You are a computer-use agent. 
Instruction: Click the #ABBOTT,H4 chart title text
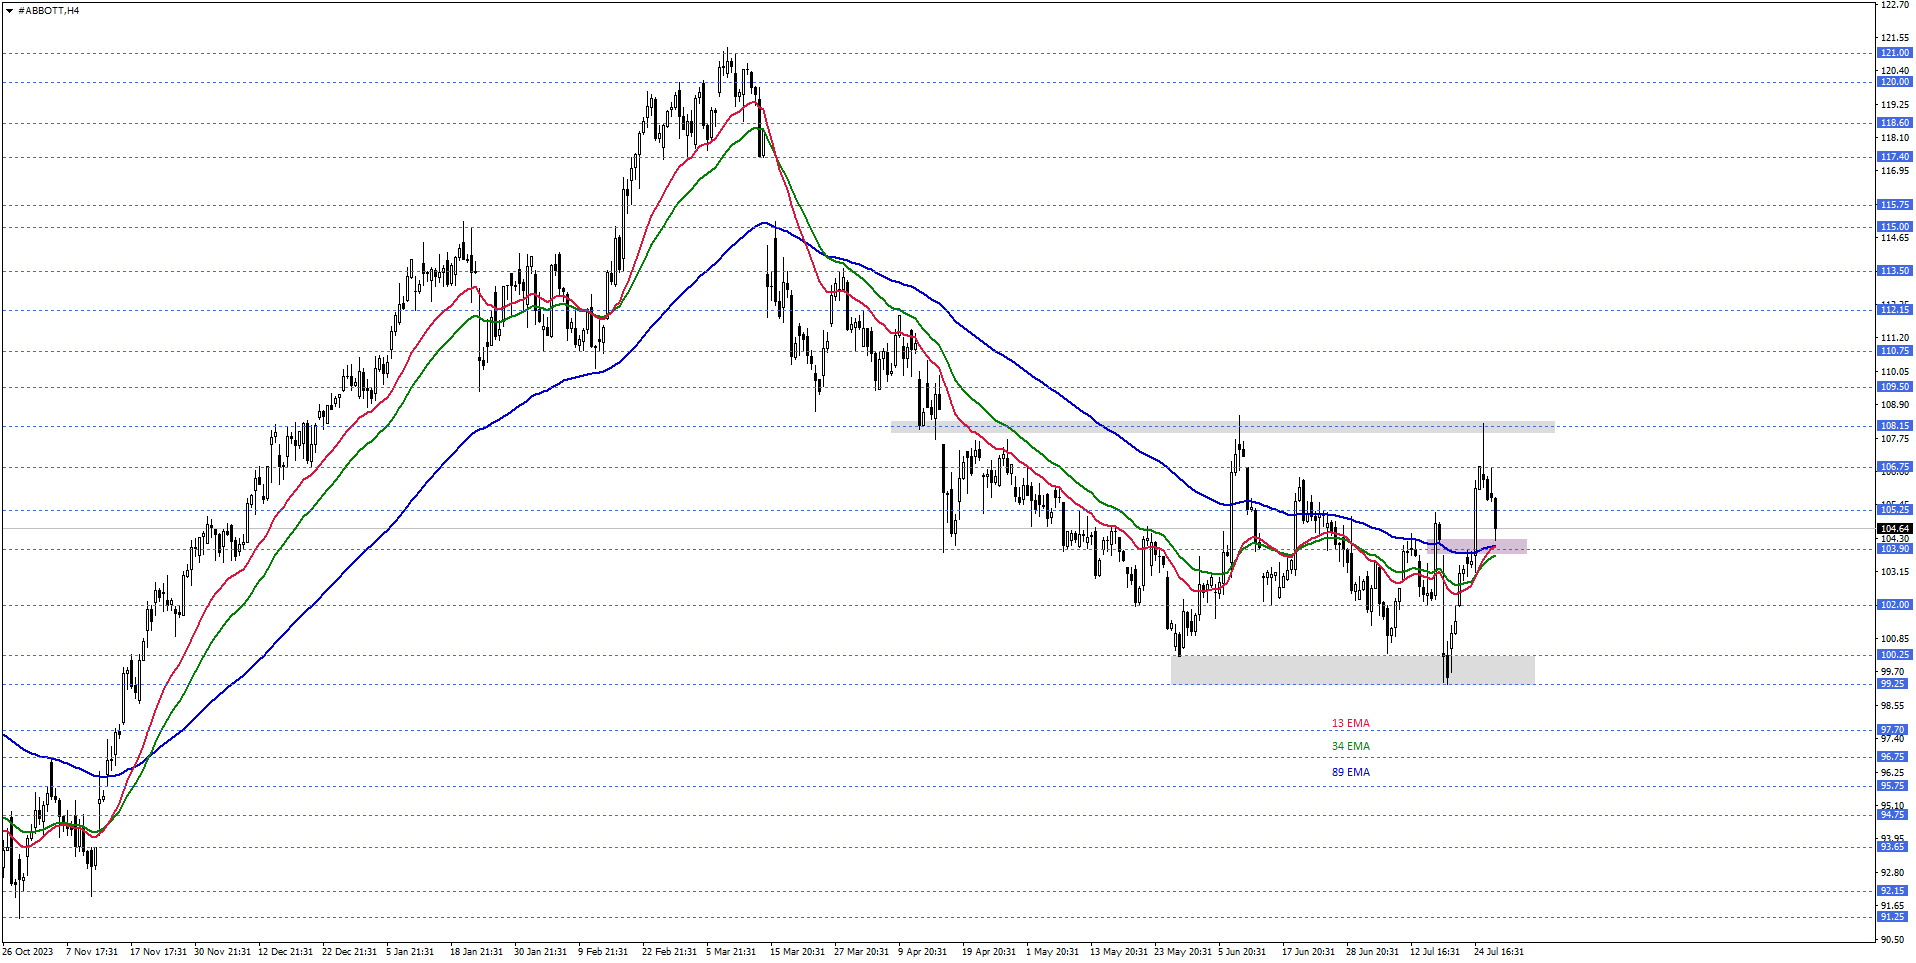(48, 10)
